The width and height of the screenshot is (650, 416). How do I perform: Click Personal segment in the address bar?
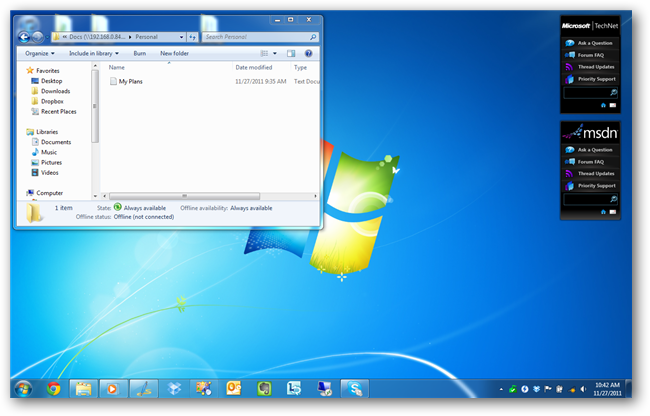(146, 37)
